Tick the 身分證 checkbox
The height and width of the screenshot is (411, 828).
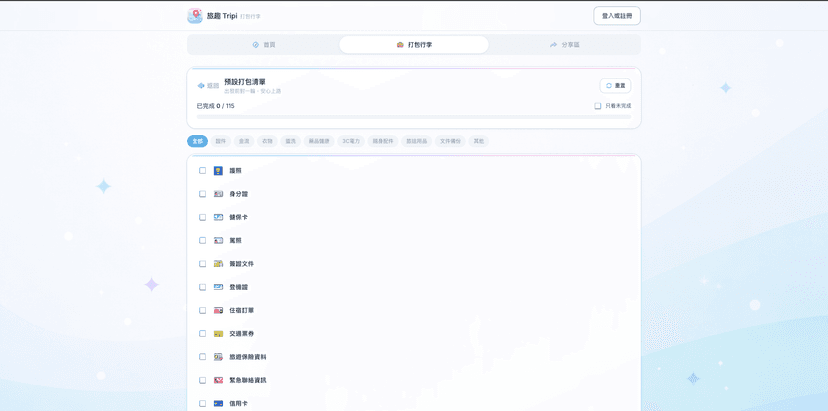click(202, 194)
